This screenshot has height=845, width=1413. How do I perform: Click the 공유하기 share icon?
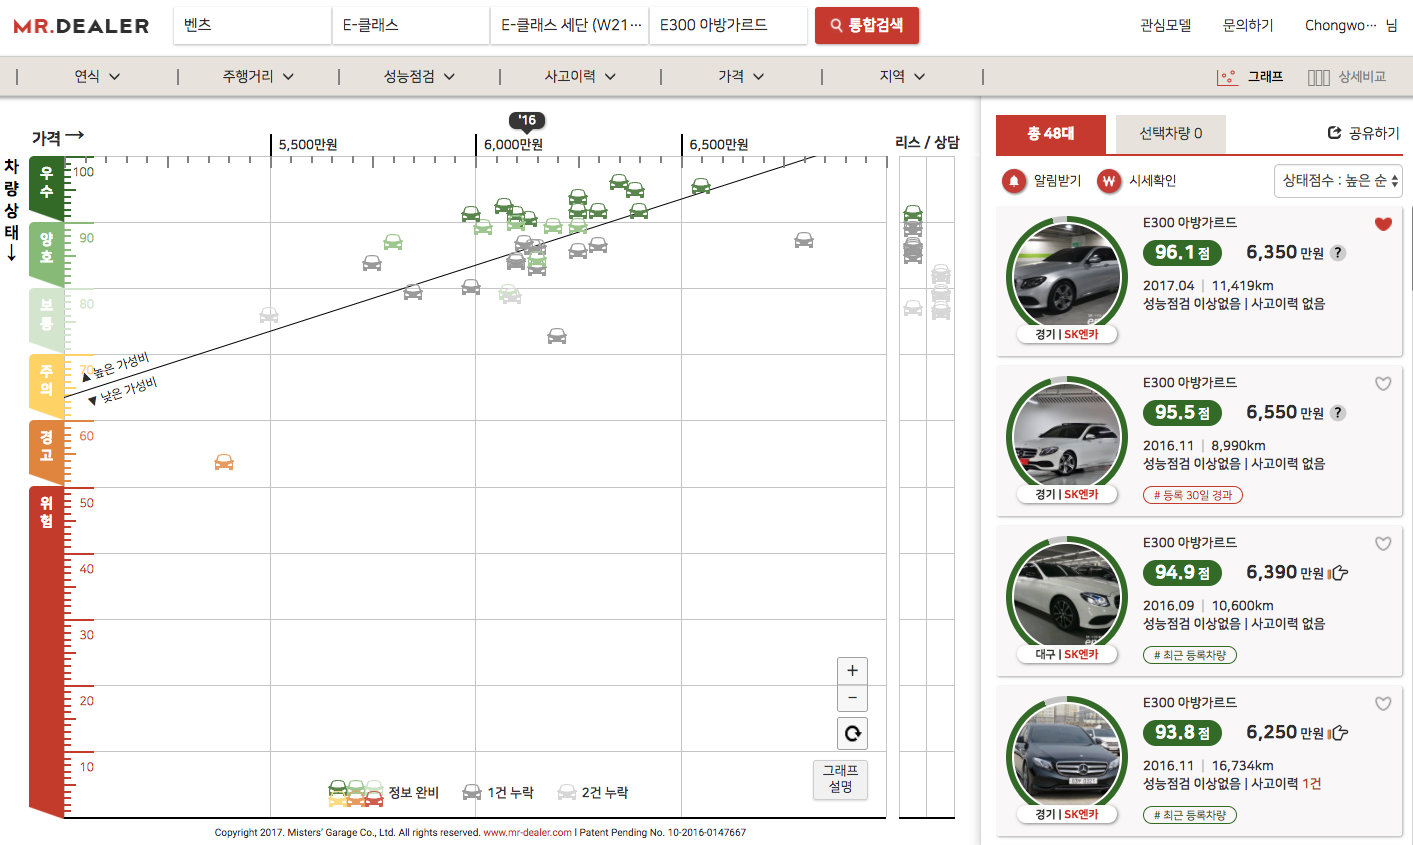(1334, 133)
